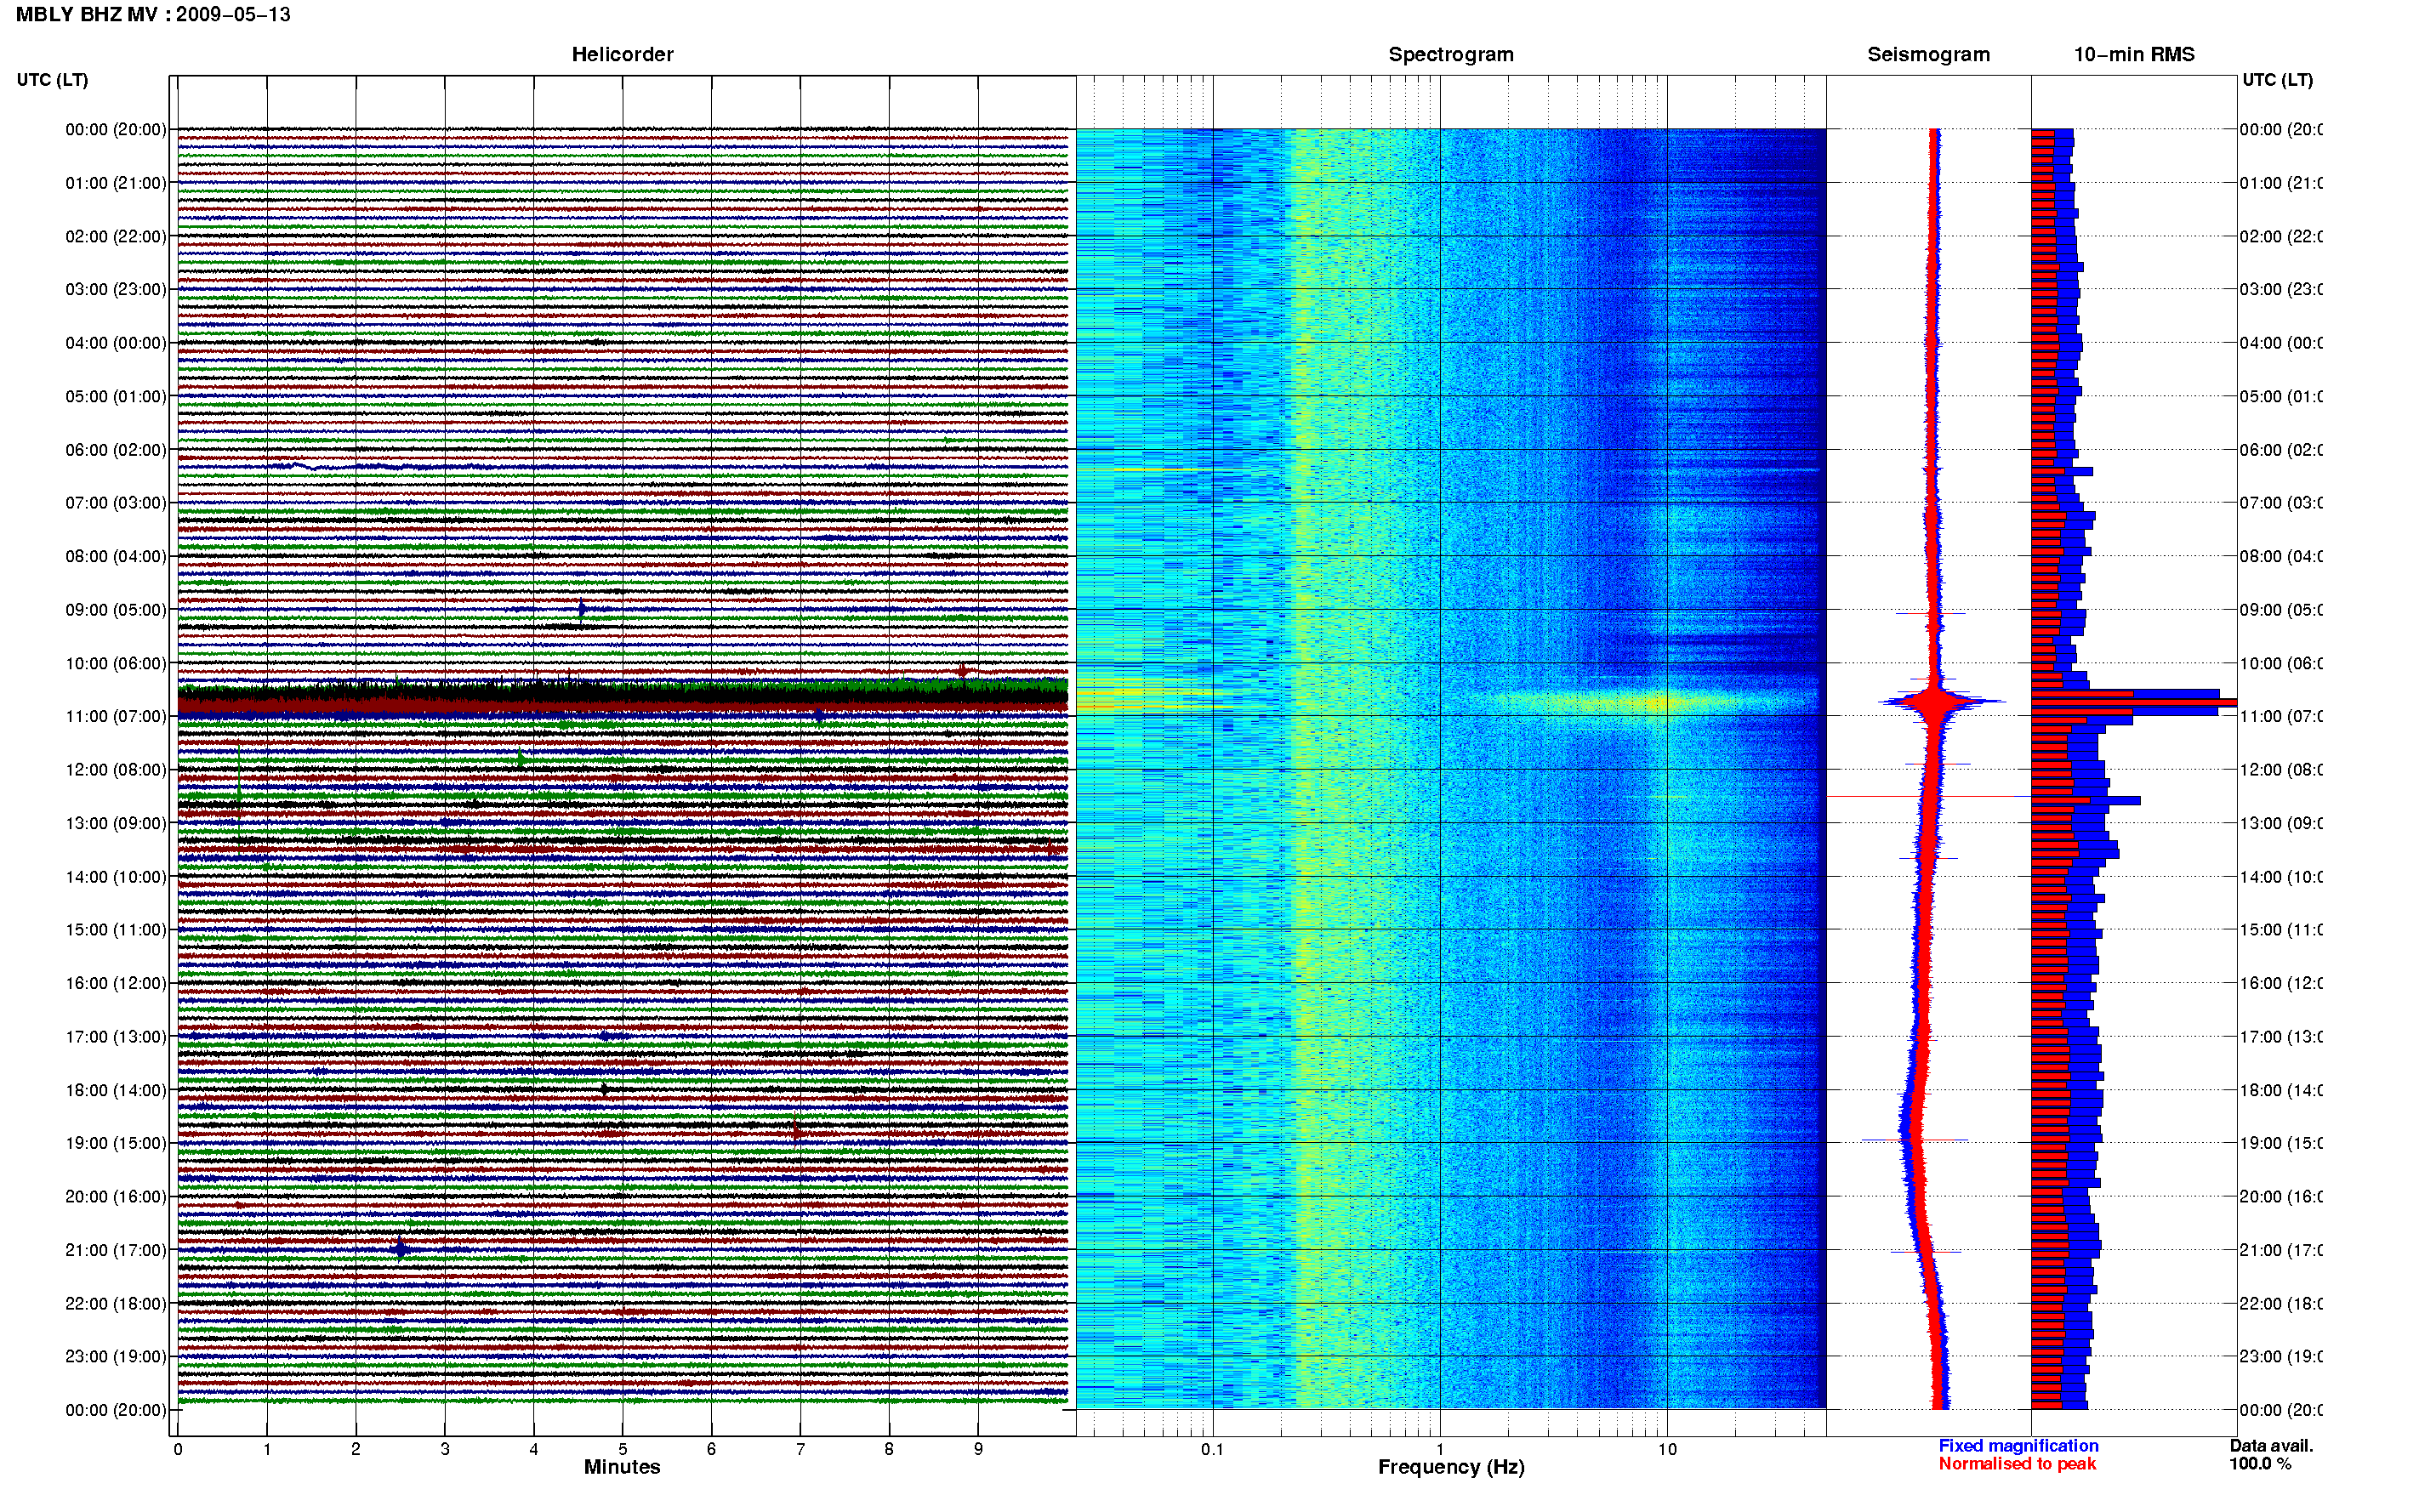Viewport: 2419px width, 1512px height.
Task: Click the thick high-amplitude helicorder event band
Action: pos(622,696)
